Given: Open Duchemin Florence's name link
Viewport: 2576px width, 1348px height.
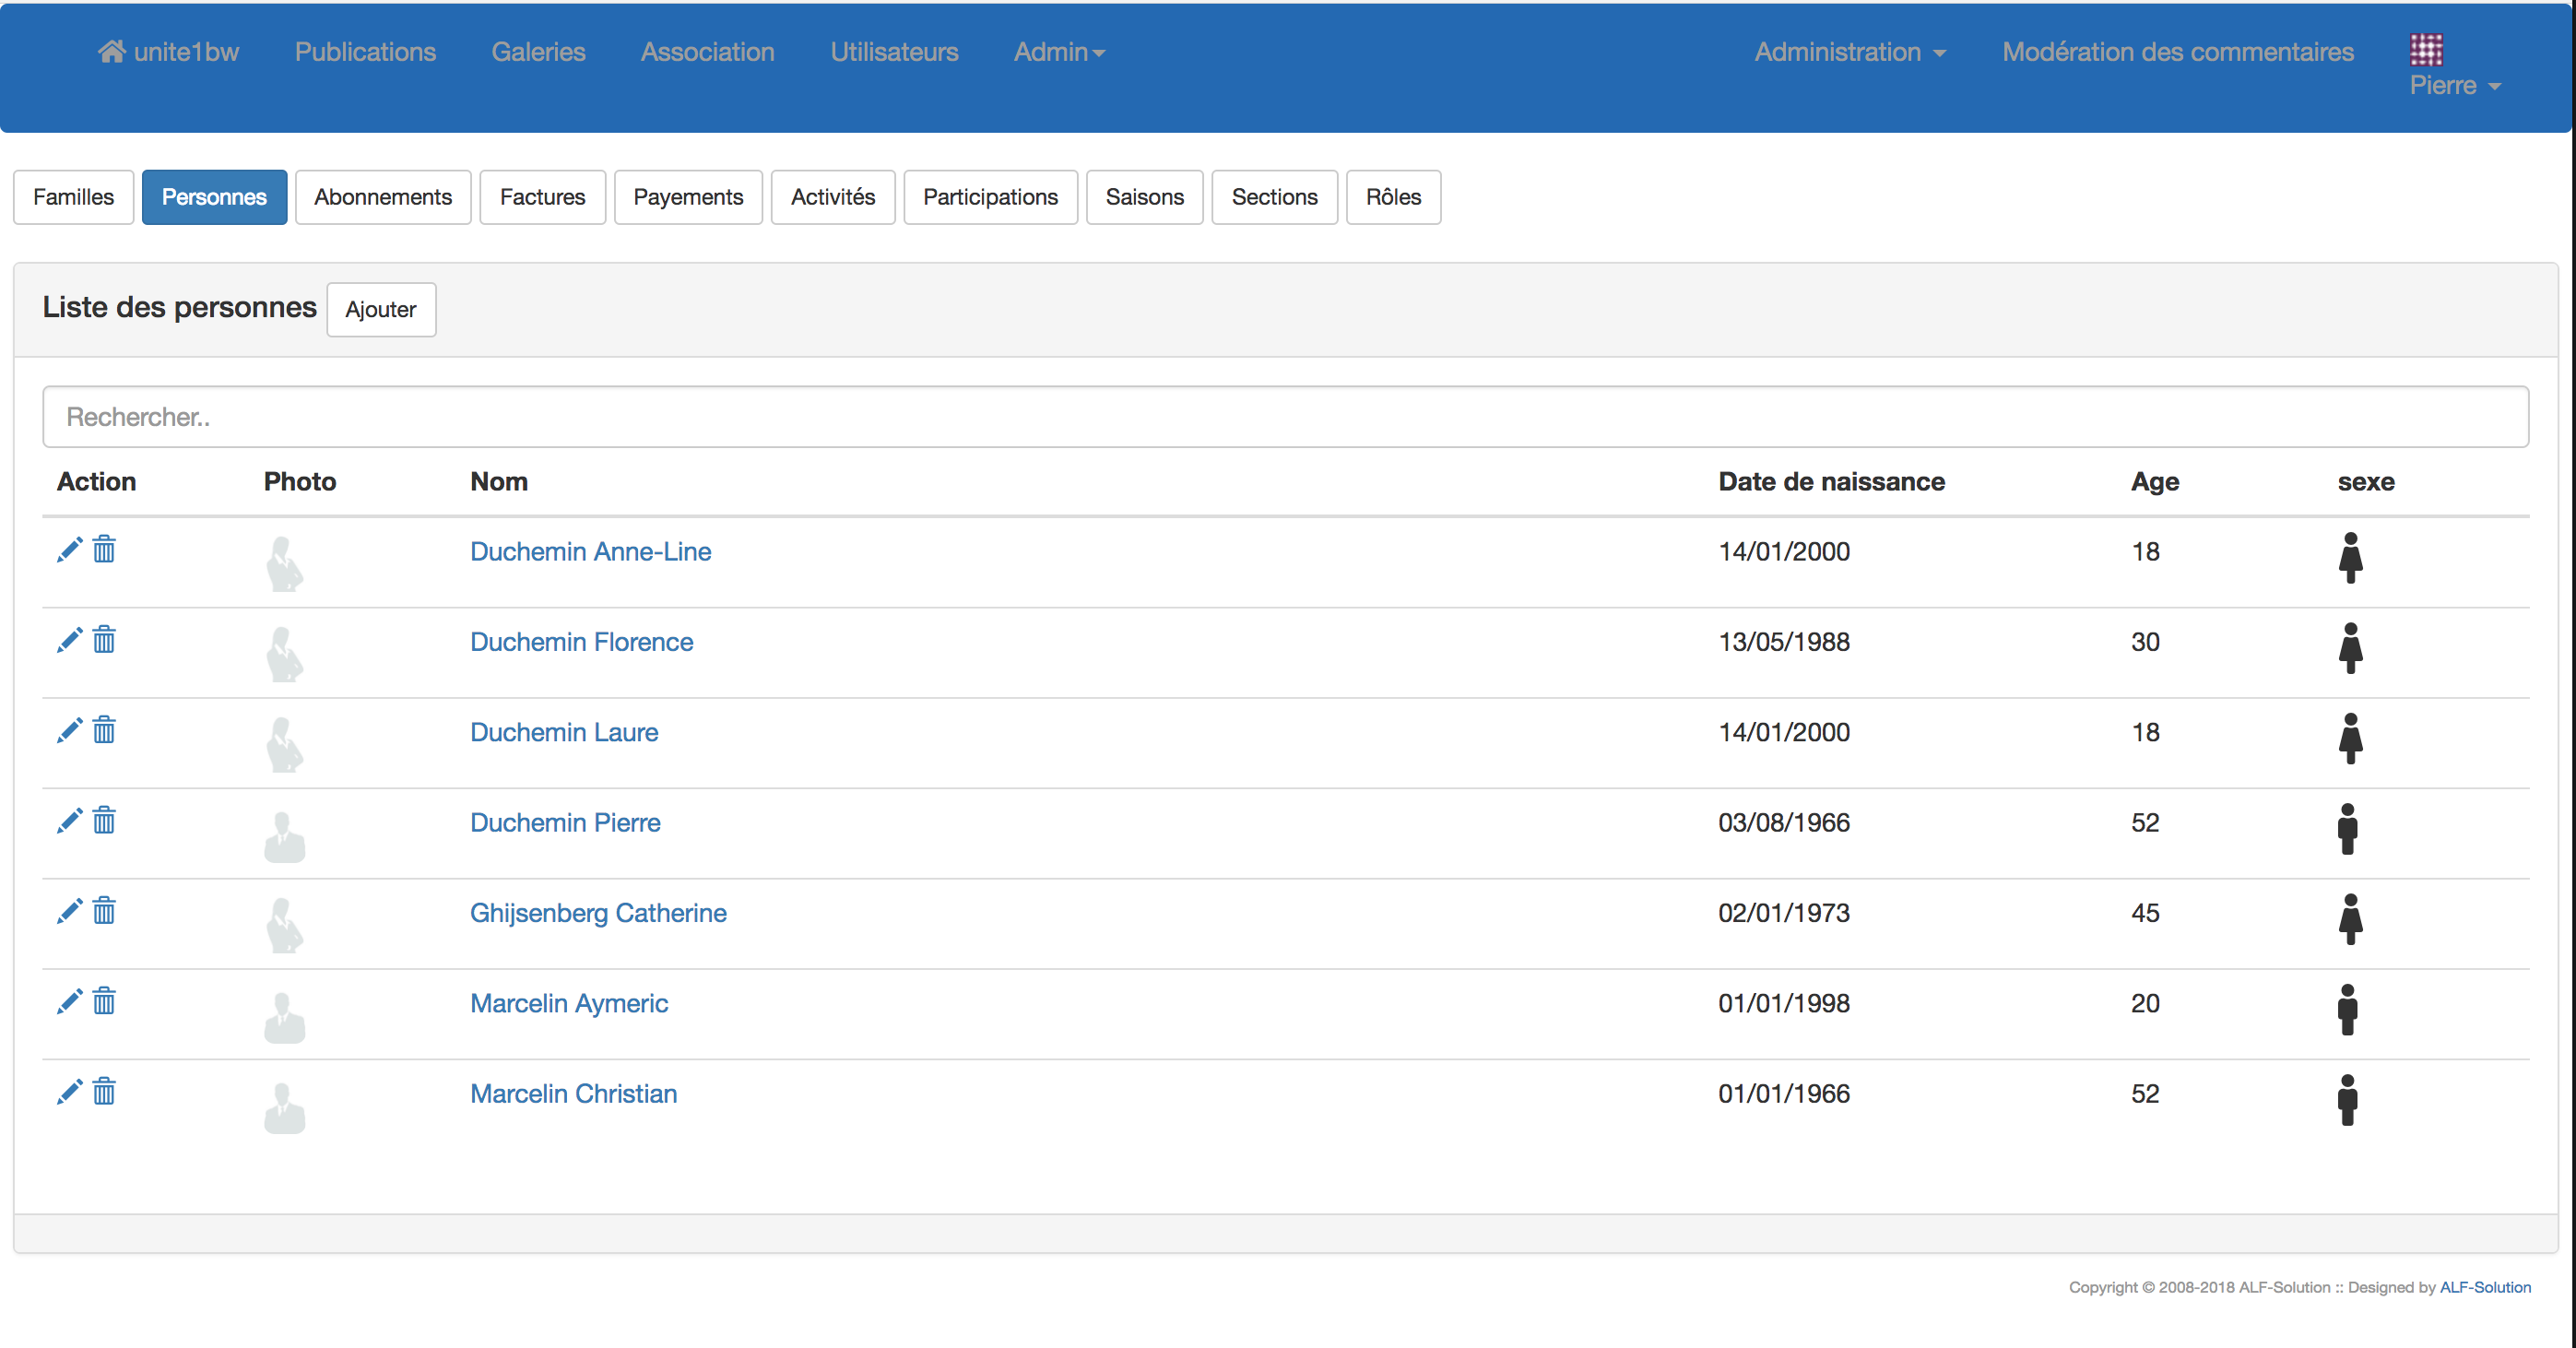Looking at the screenshot, I should [x=581, y=642].
